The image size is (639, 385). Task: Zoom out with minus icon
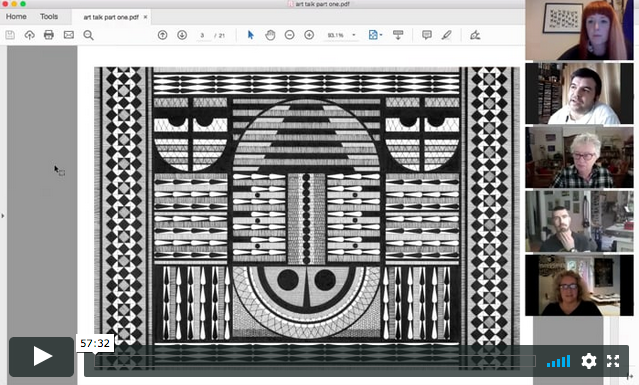point(289,35)
